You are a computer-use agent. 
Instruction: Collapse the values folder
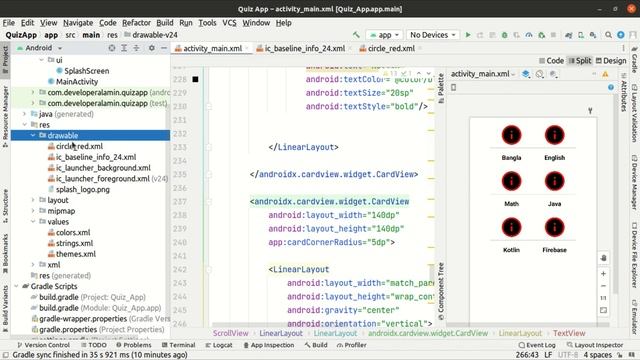tap(33, 222)
